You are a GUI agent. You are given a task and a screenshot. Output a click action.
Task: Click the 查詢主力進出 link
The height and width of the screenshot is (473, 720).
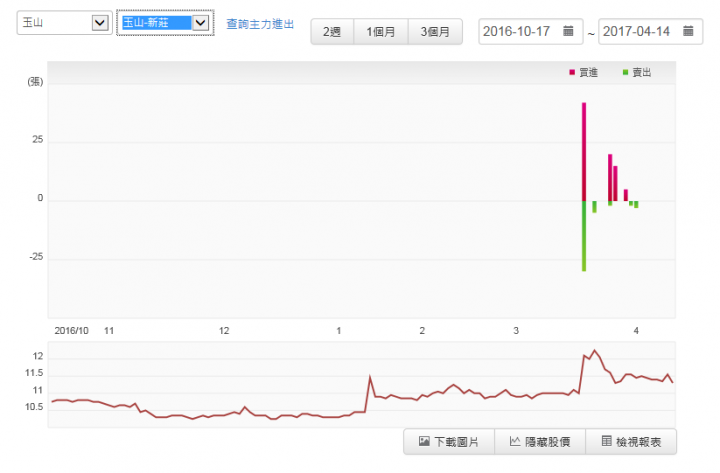260,24
